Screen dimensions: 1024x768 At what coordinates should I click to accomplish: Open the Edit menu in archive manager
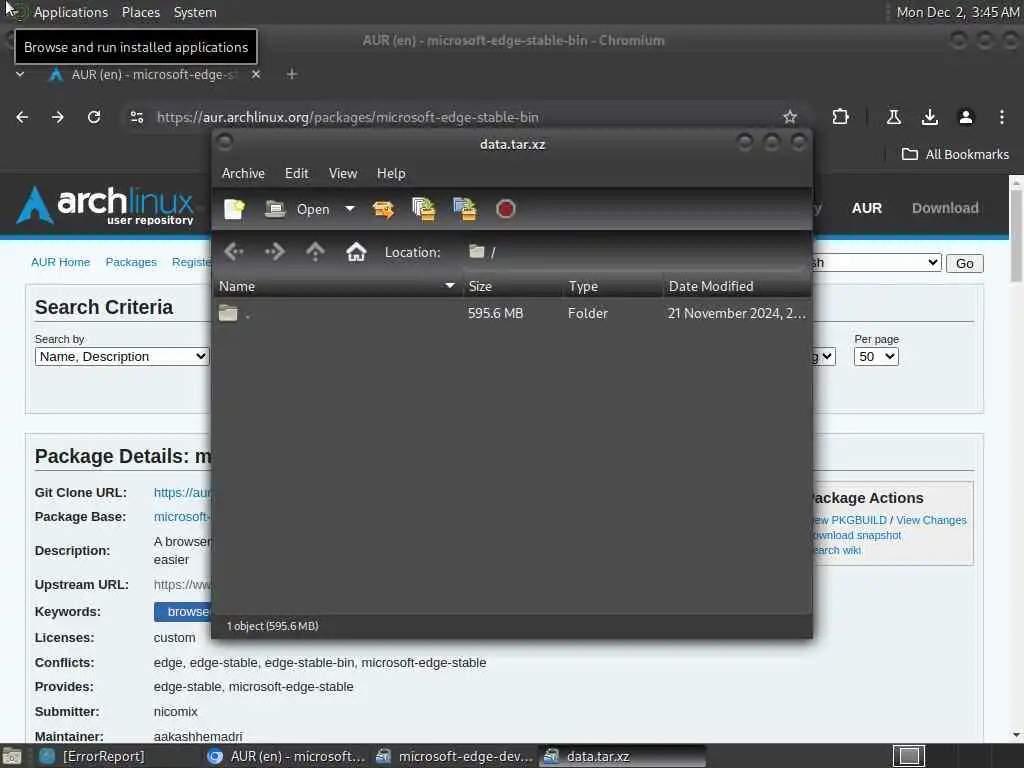click(x=296, y=173)
